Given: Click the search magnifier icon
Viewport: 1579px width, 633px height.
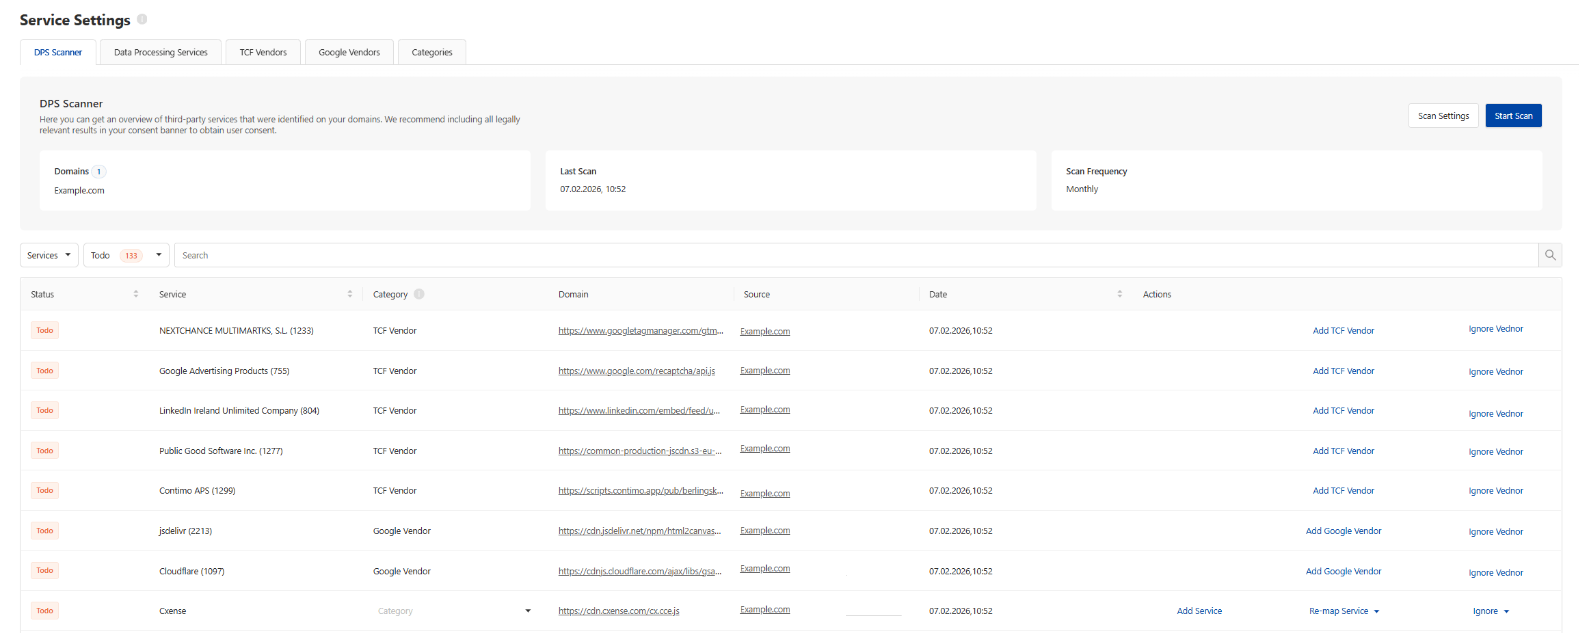Looking at the screenshot, I should click(1550, 255).
